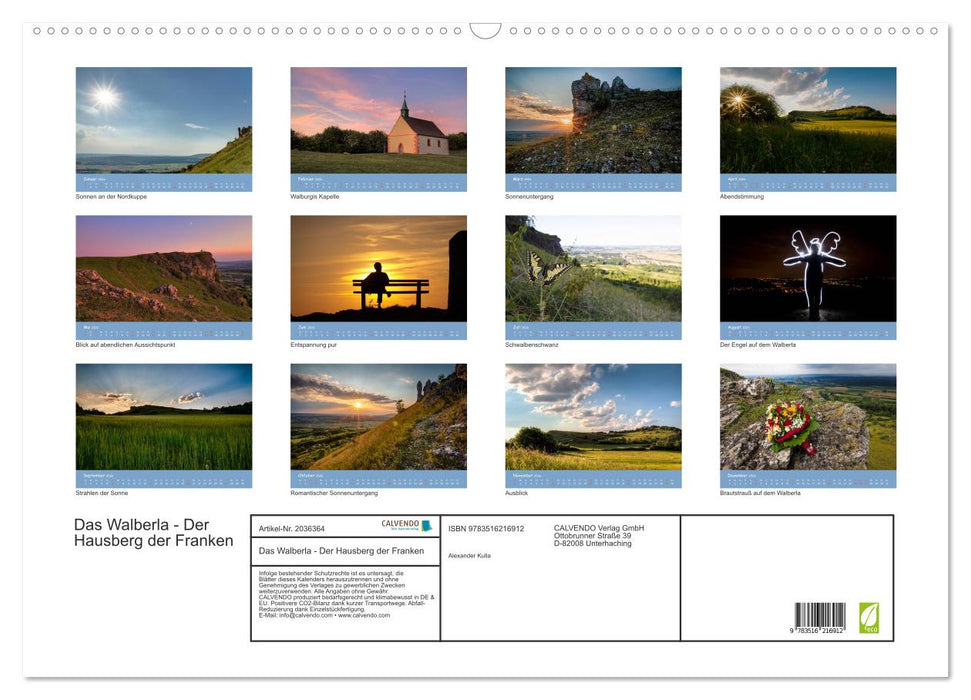Click the bridal bouquet in December image

(785, 425)
